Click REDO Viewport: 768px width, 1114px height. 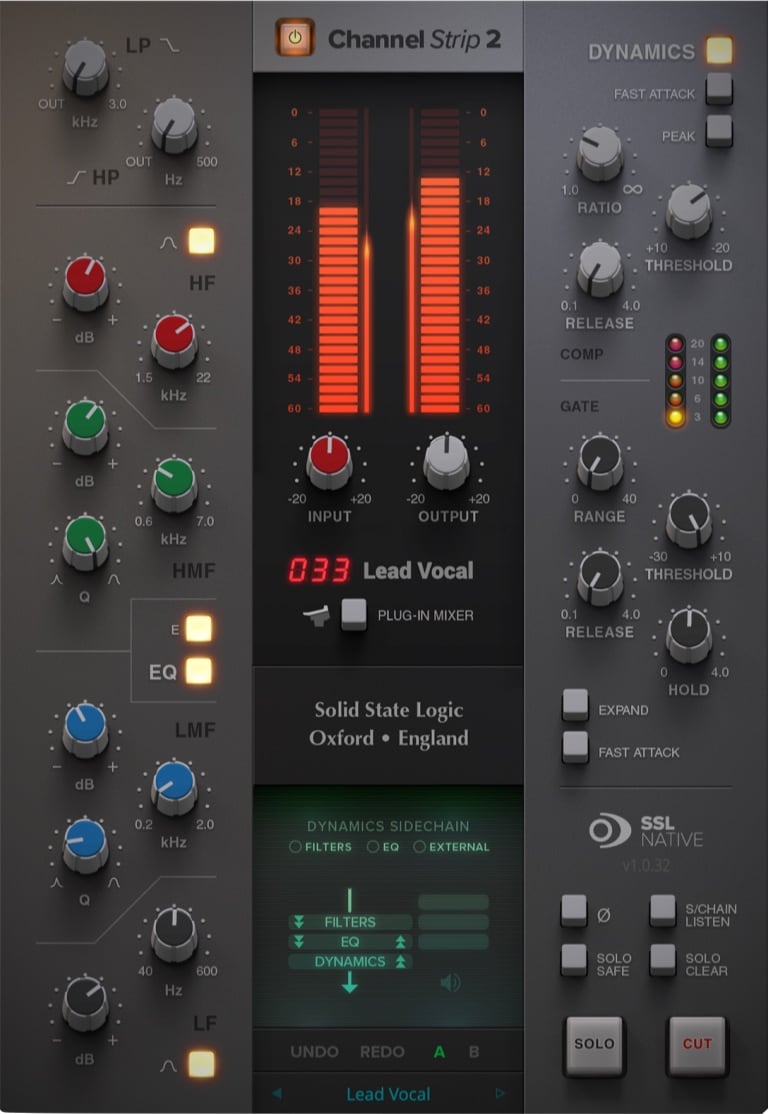[382, 1051]
